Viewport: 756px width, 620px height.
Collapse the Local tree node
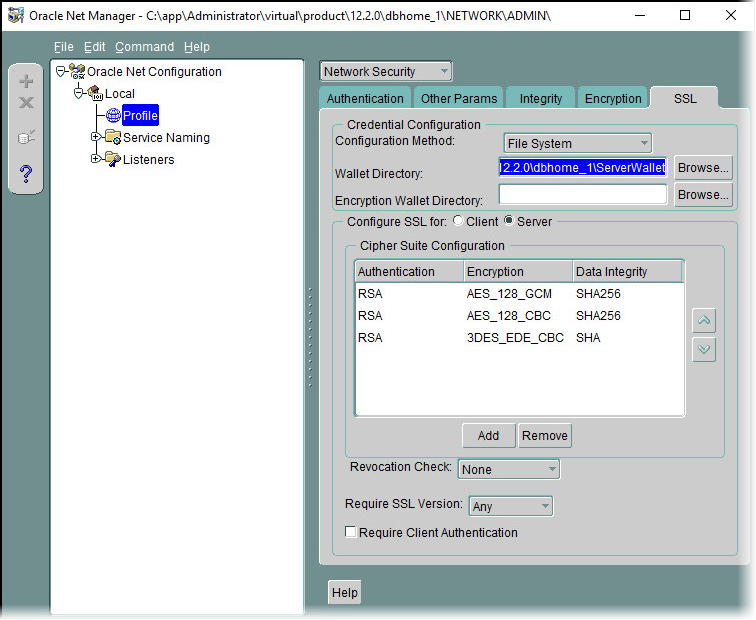[78, 94]
